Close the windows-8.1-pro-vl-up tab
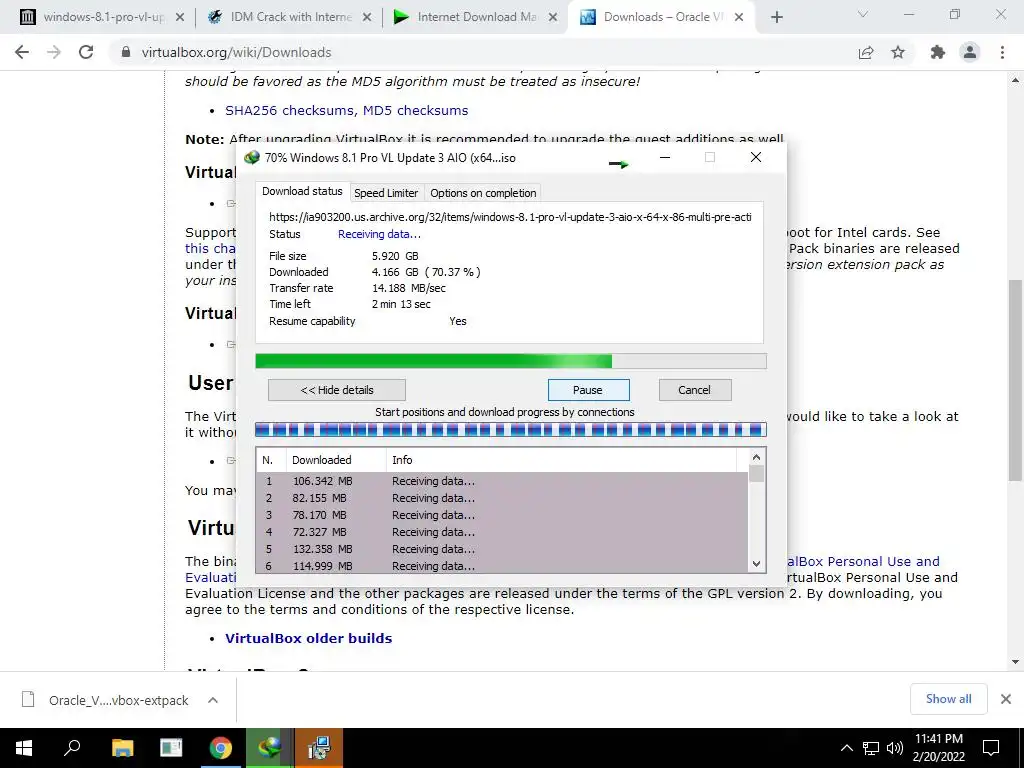This screenshot has height=768, width=1024. 180,18
